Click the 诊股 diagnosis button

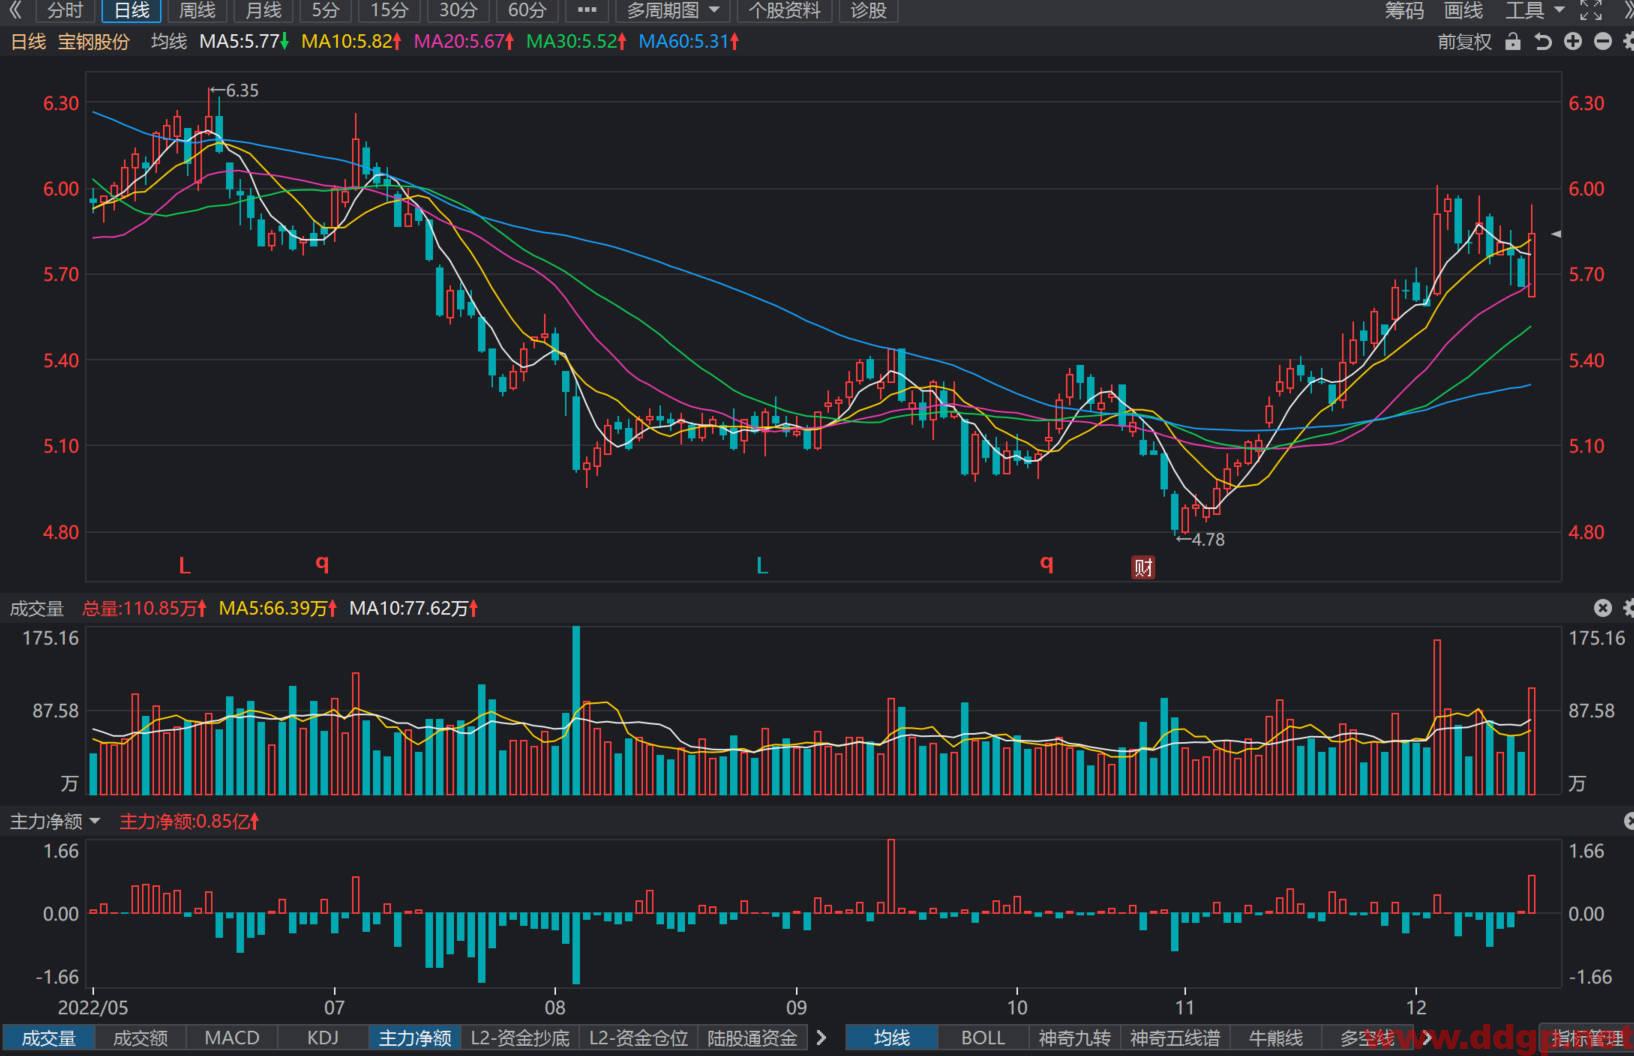(868, 11)
